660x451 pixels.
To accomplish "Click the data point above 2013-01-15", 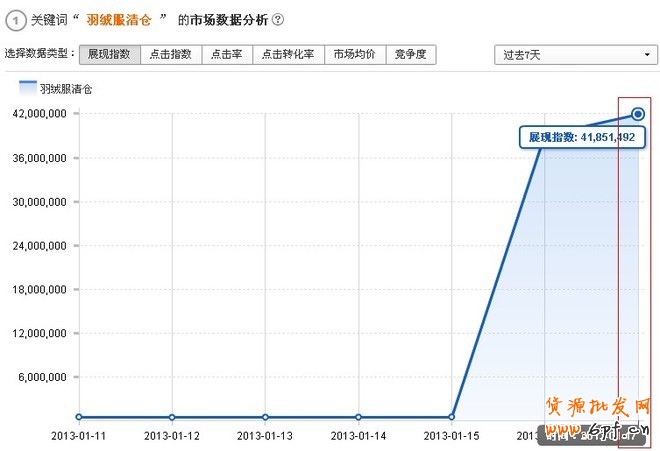I will point(452,417).
